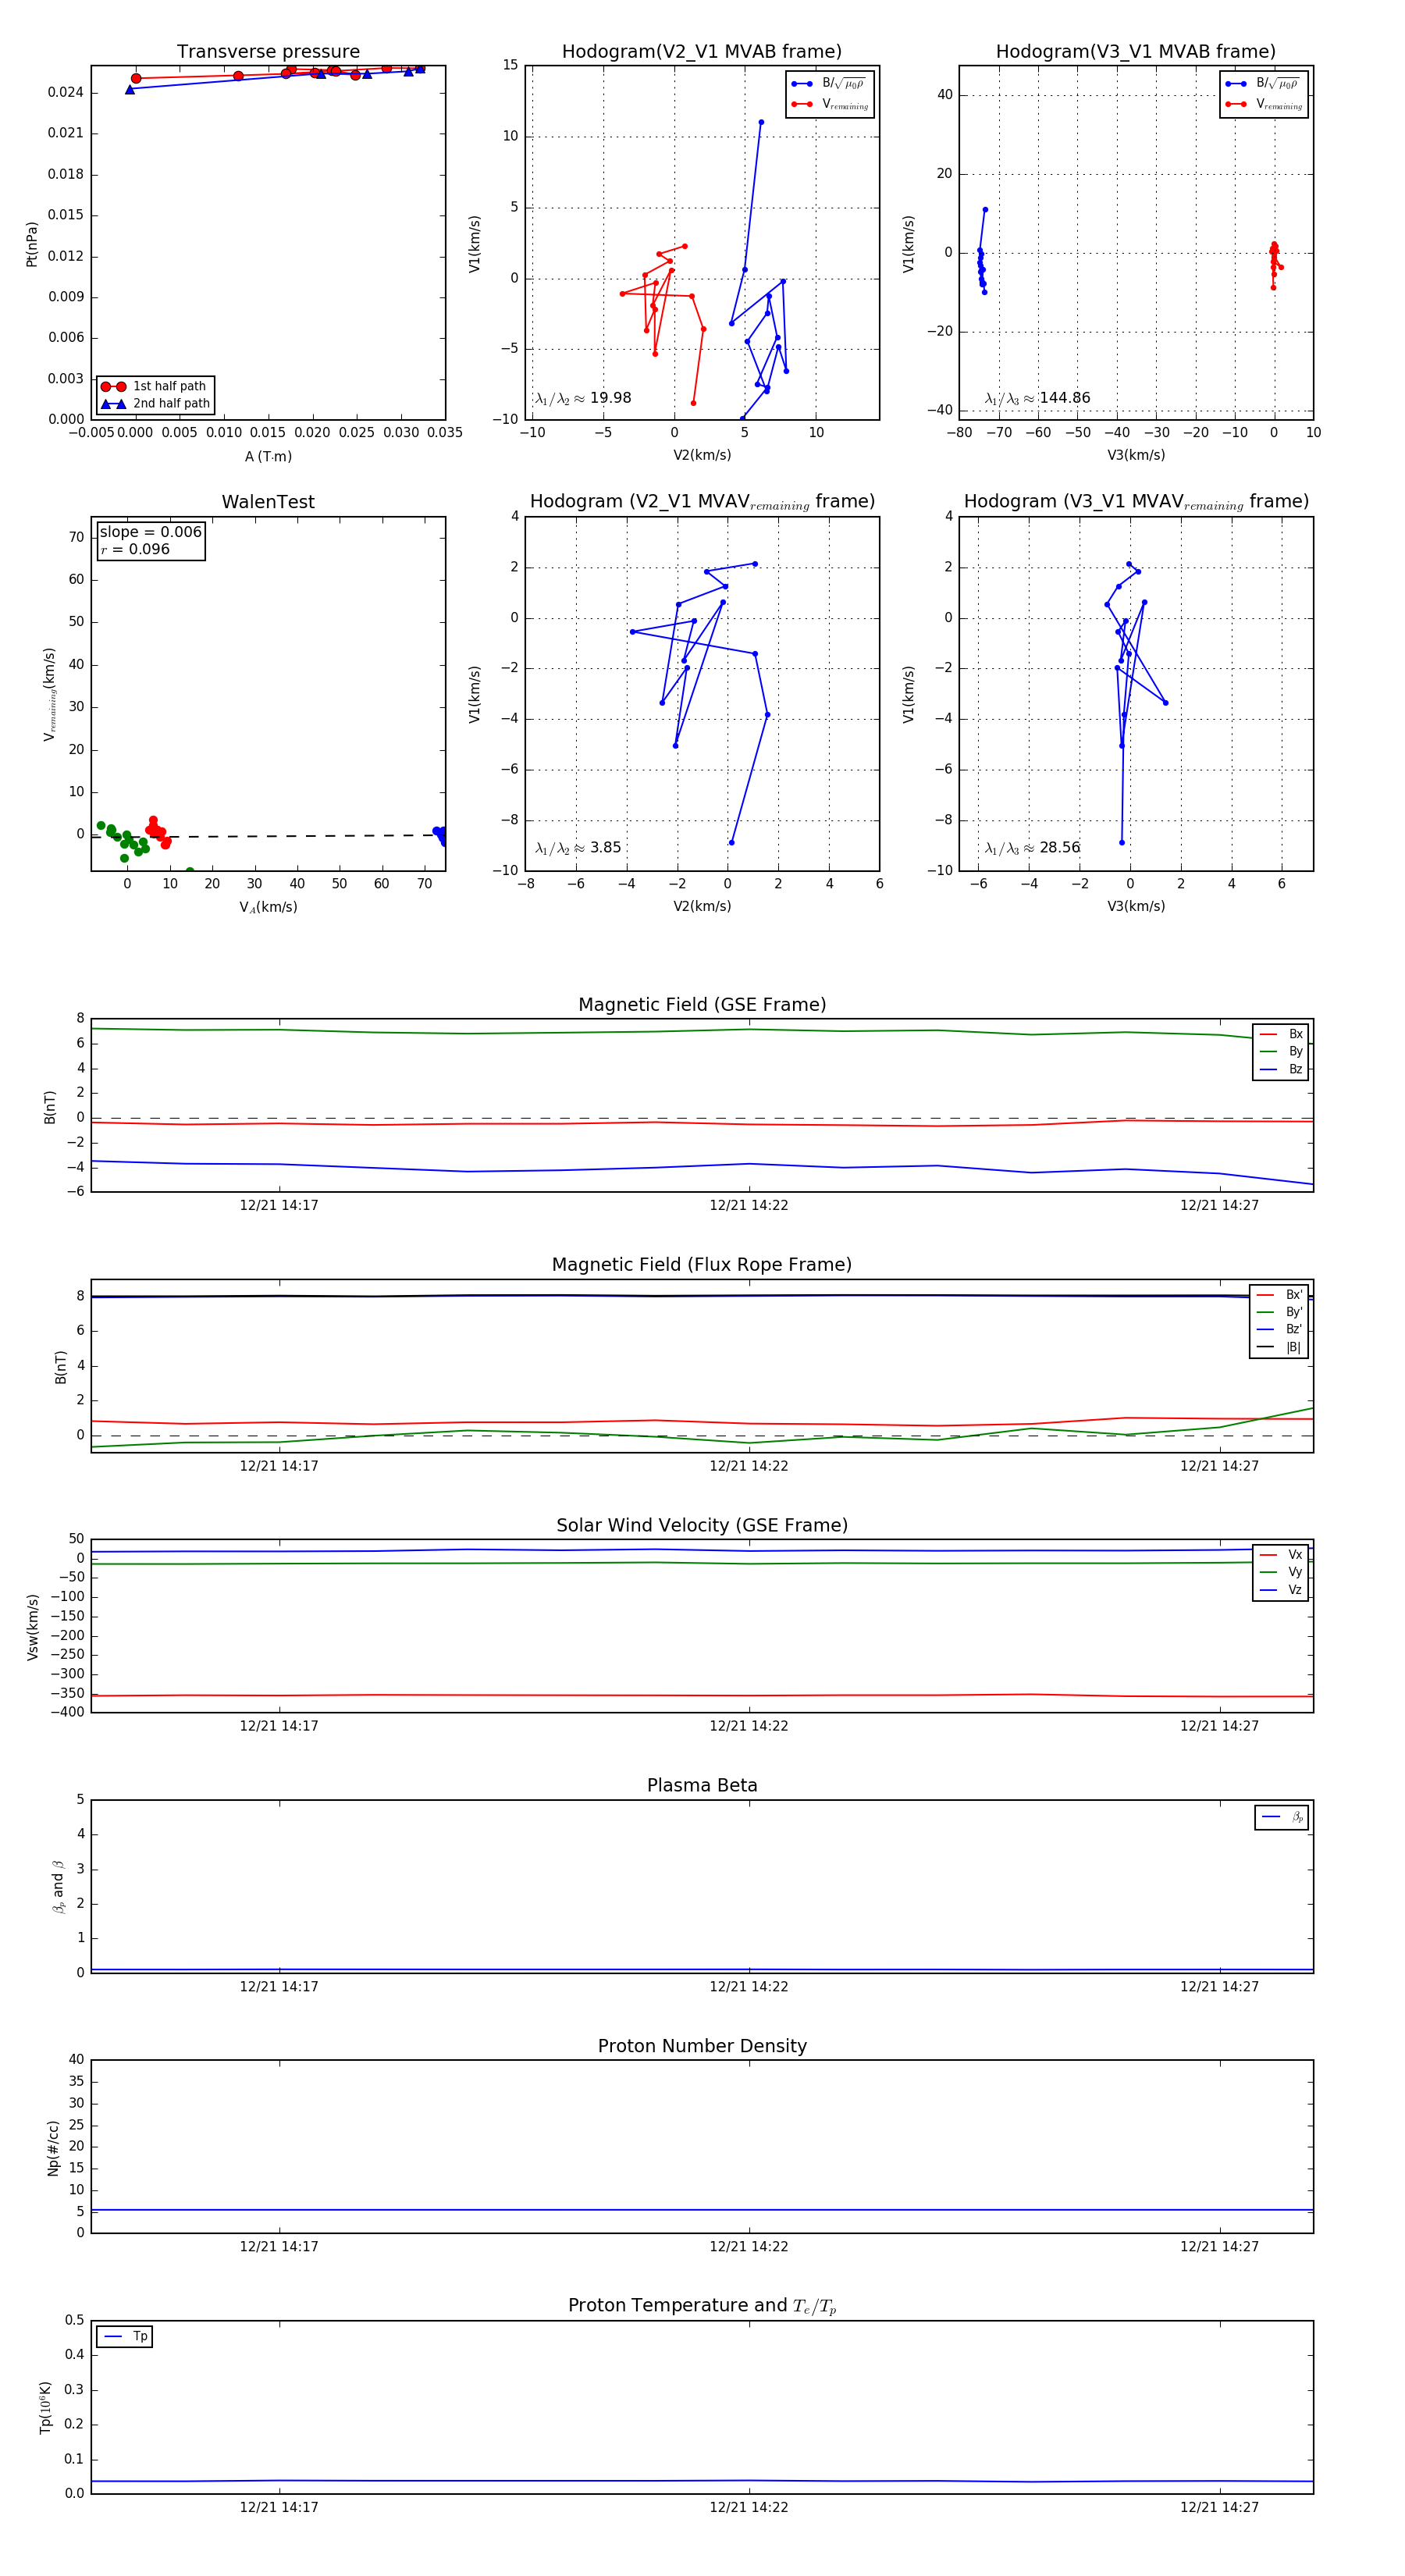The width and height of the screenshot is (1405, 2576).
Task: Click the 'Tp' legend in proton temperature panel
Action: pos(125,2336)
